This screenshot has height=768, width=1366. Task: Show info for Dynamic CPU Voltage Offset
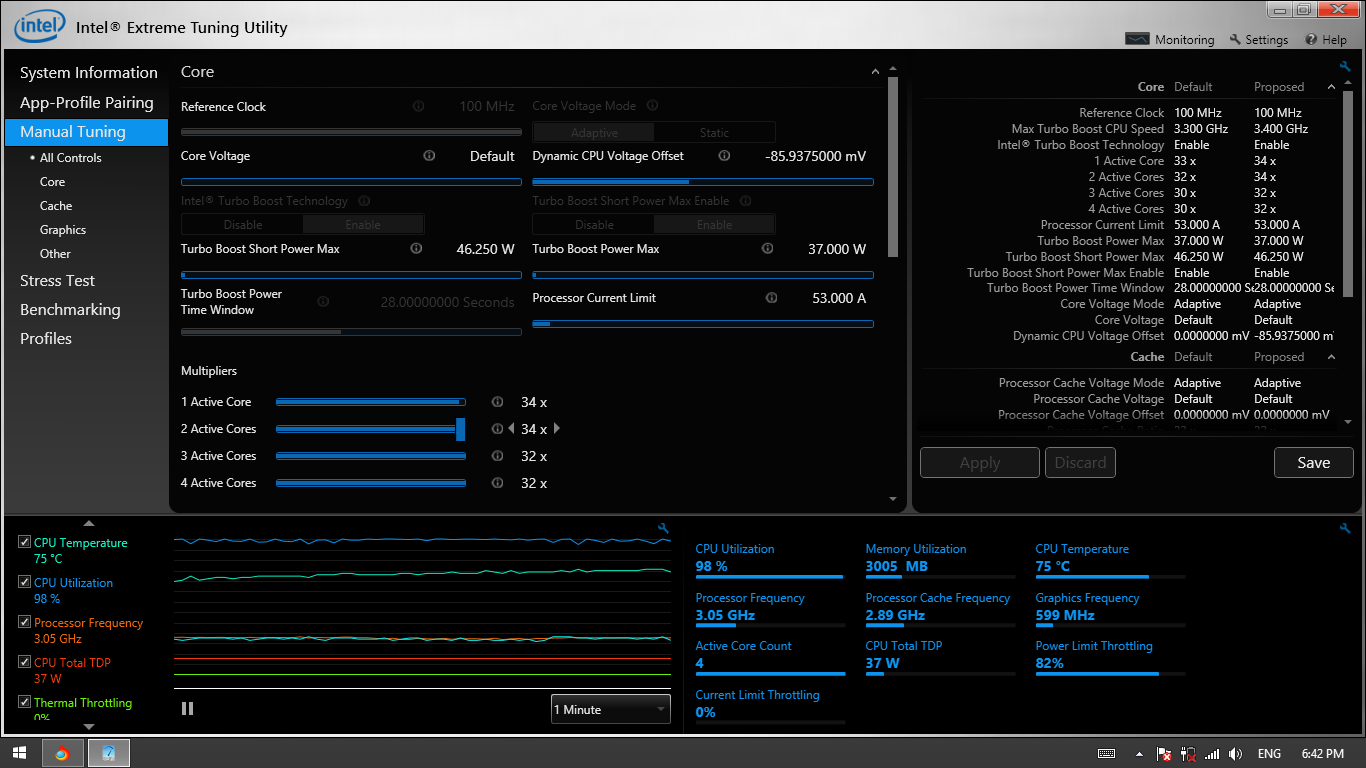pos(724,155)
